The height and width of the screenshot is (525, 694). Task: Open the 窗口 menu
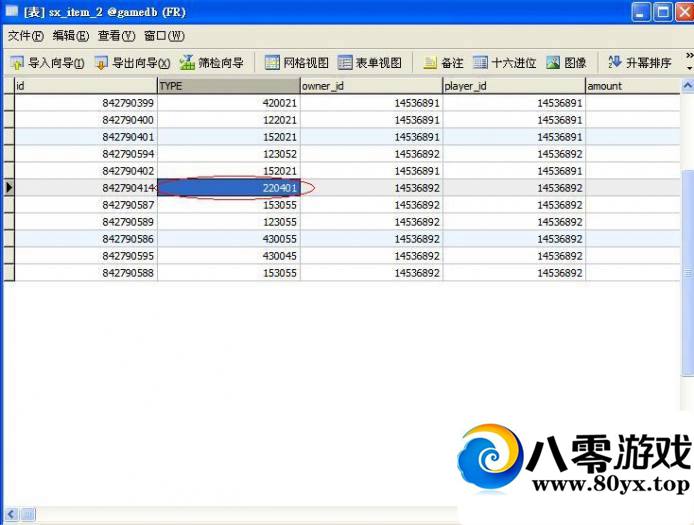click(x=163, y=36)
